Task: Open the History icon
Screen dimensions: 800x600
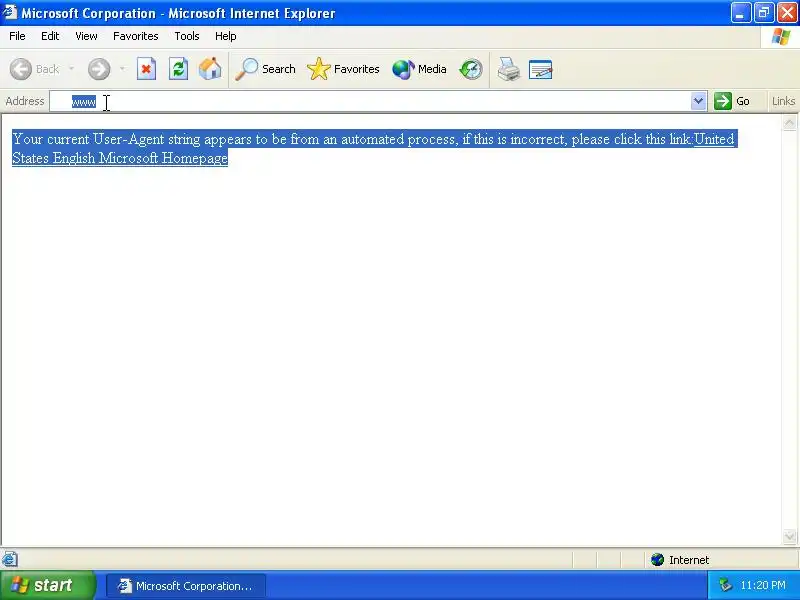Action: tap(470, 69)
